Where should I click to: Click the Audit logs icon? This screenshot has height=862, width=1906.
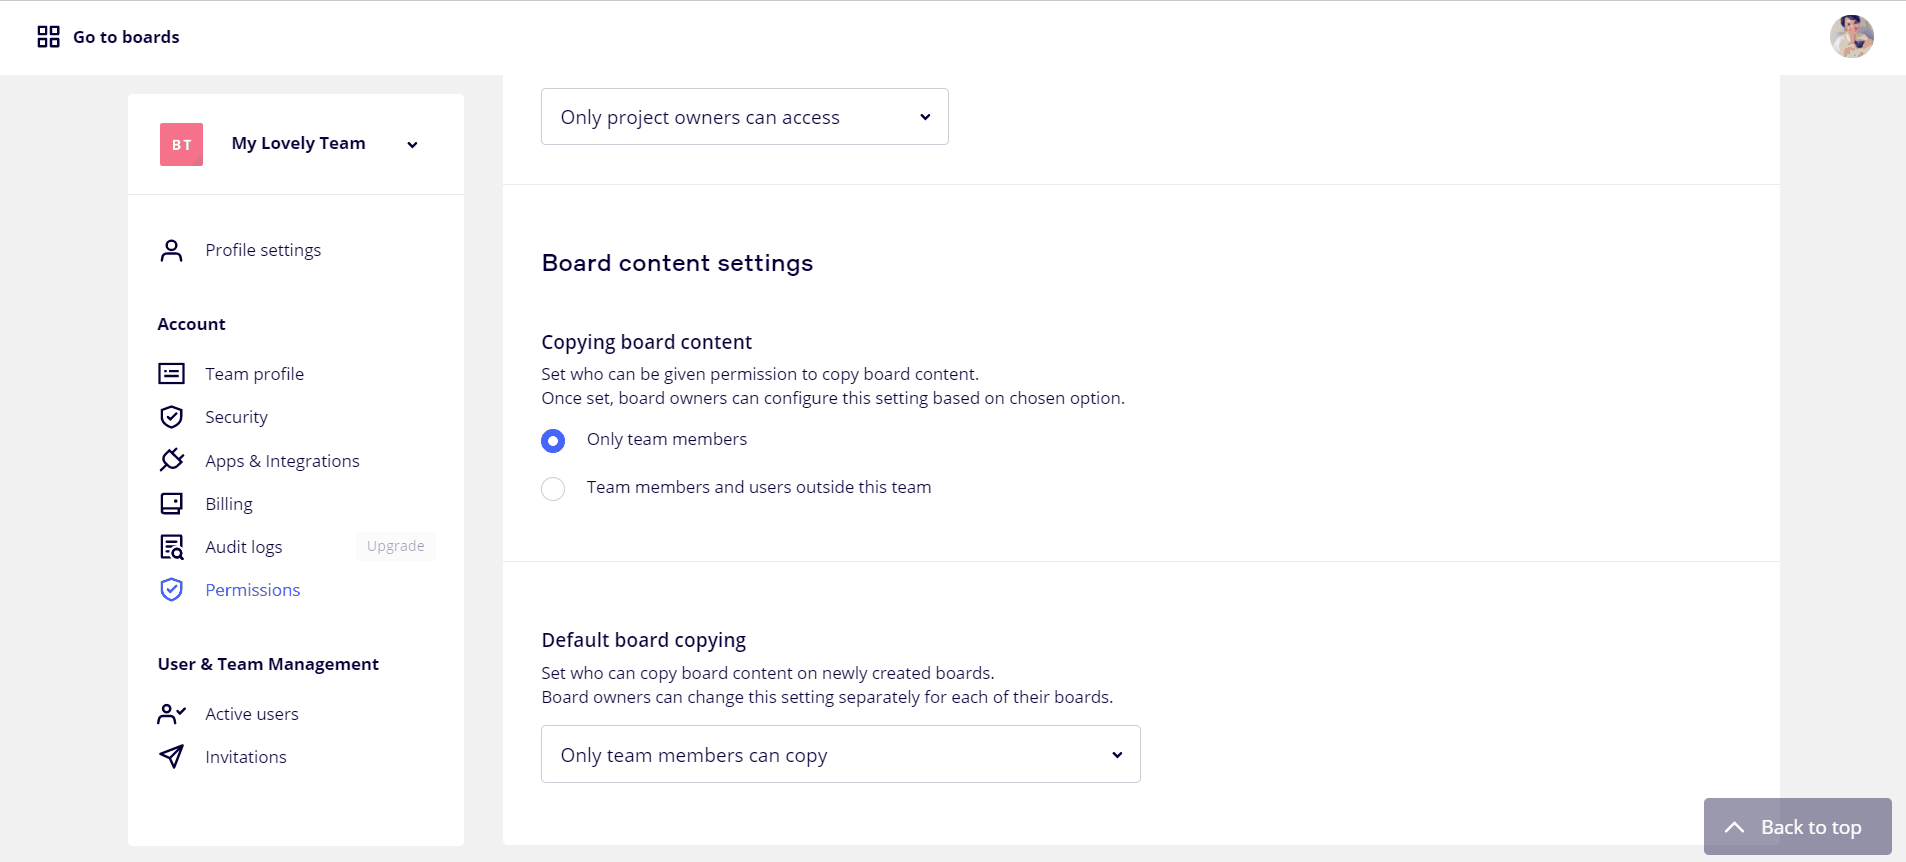(x=171, y=547)
